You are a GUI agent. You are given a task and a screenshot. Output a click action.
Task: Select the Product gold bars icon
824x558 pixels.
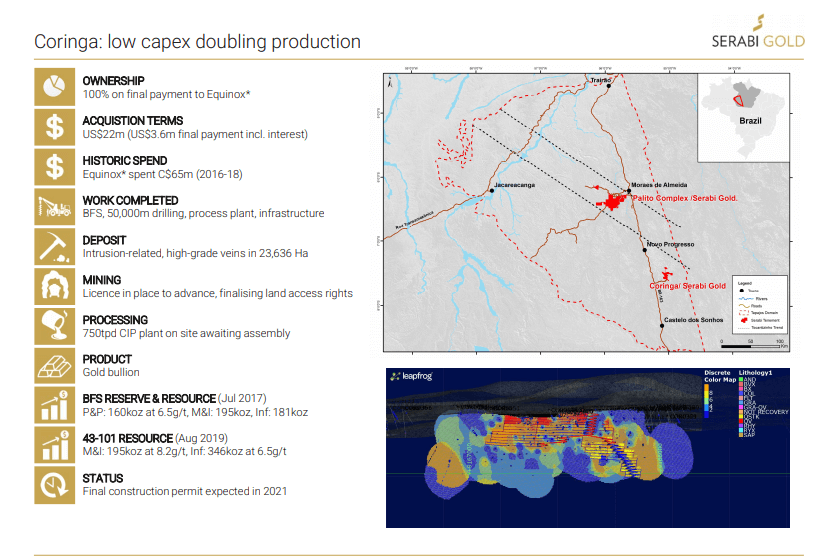tap(55, 366)
